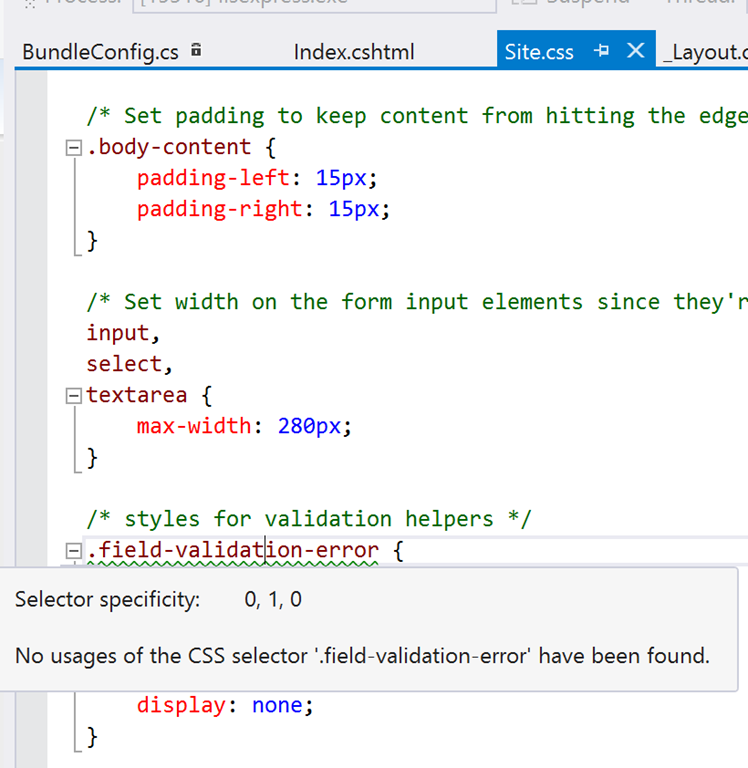Viewport: 748px width, 768px height.
Task: Click the display property name
Action: (180, 705)
